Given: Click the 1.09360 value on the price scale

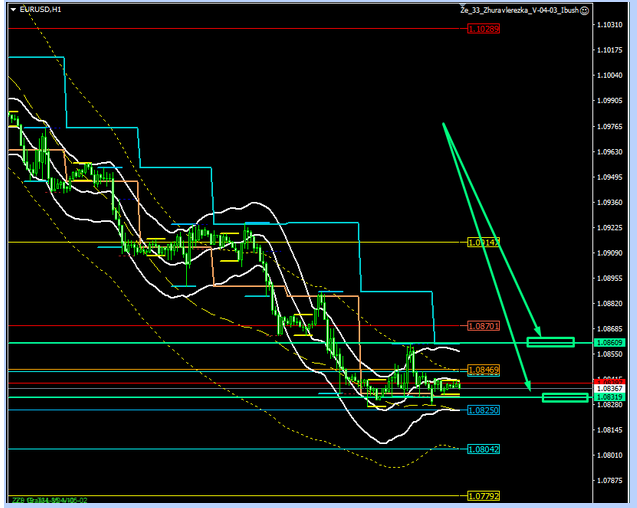Looking at the screenshot, I should point(609,202).
